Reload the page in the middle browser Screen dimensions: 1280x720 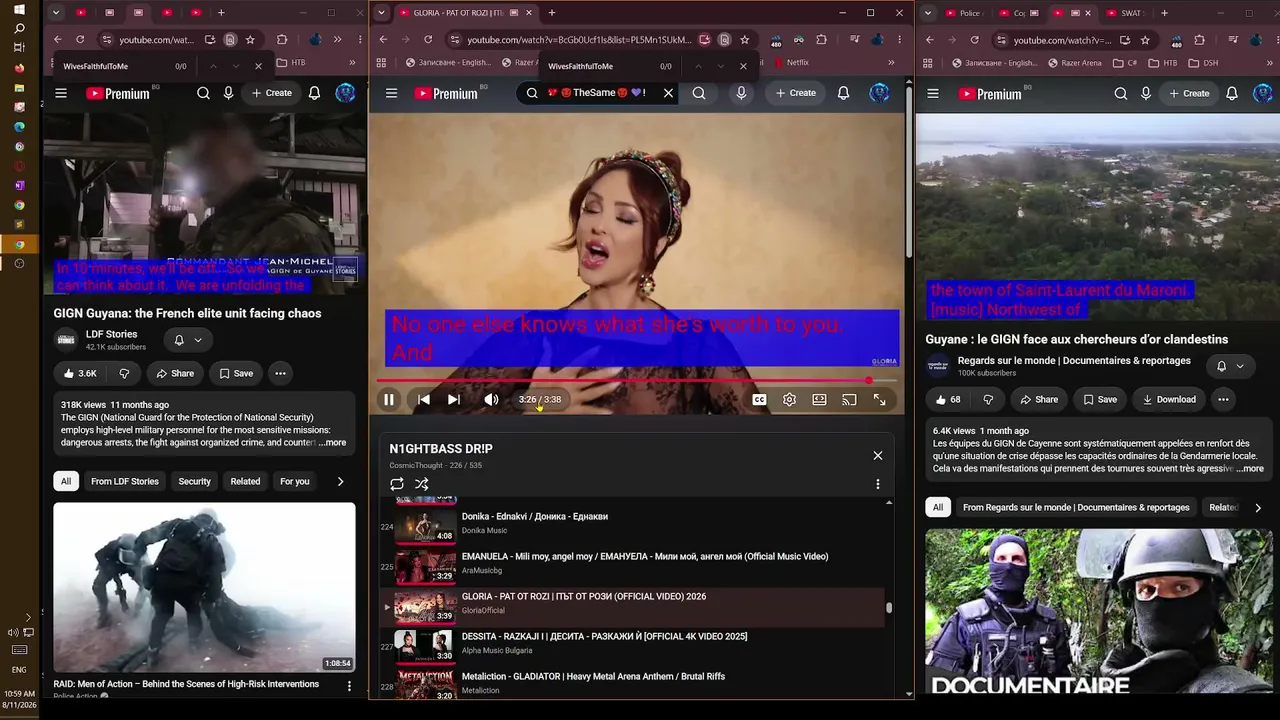click(428, 40)
